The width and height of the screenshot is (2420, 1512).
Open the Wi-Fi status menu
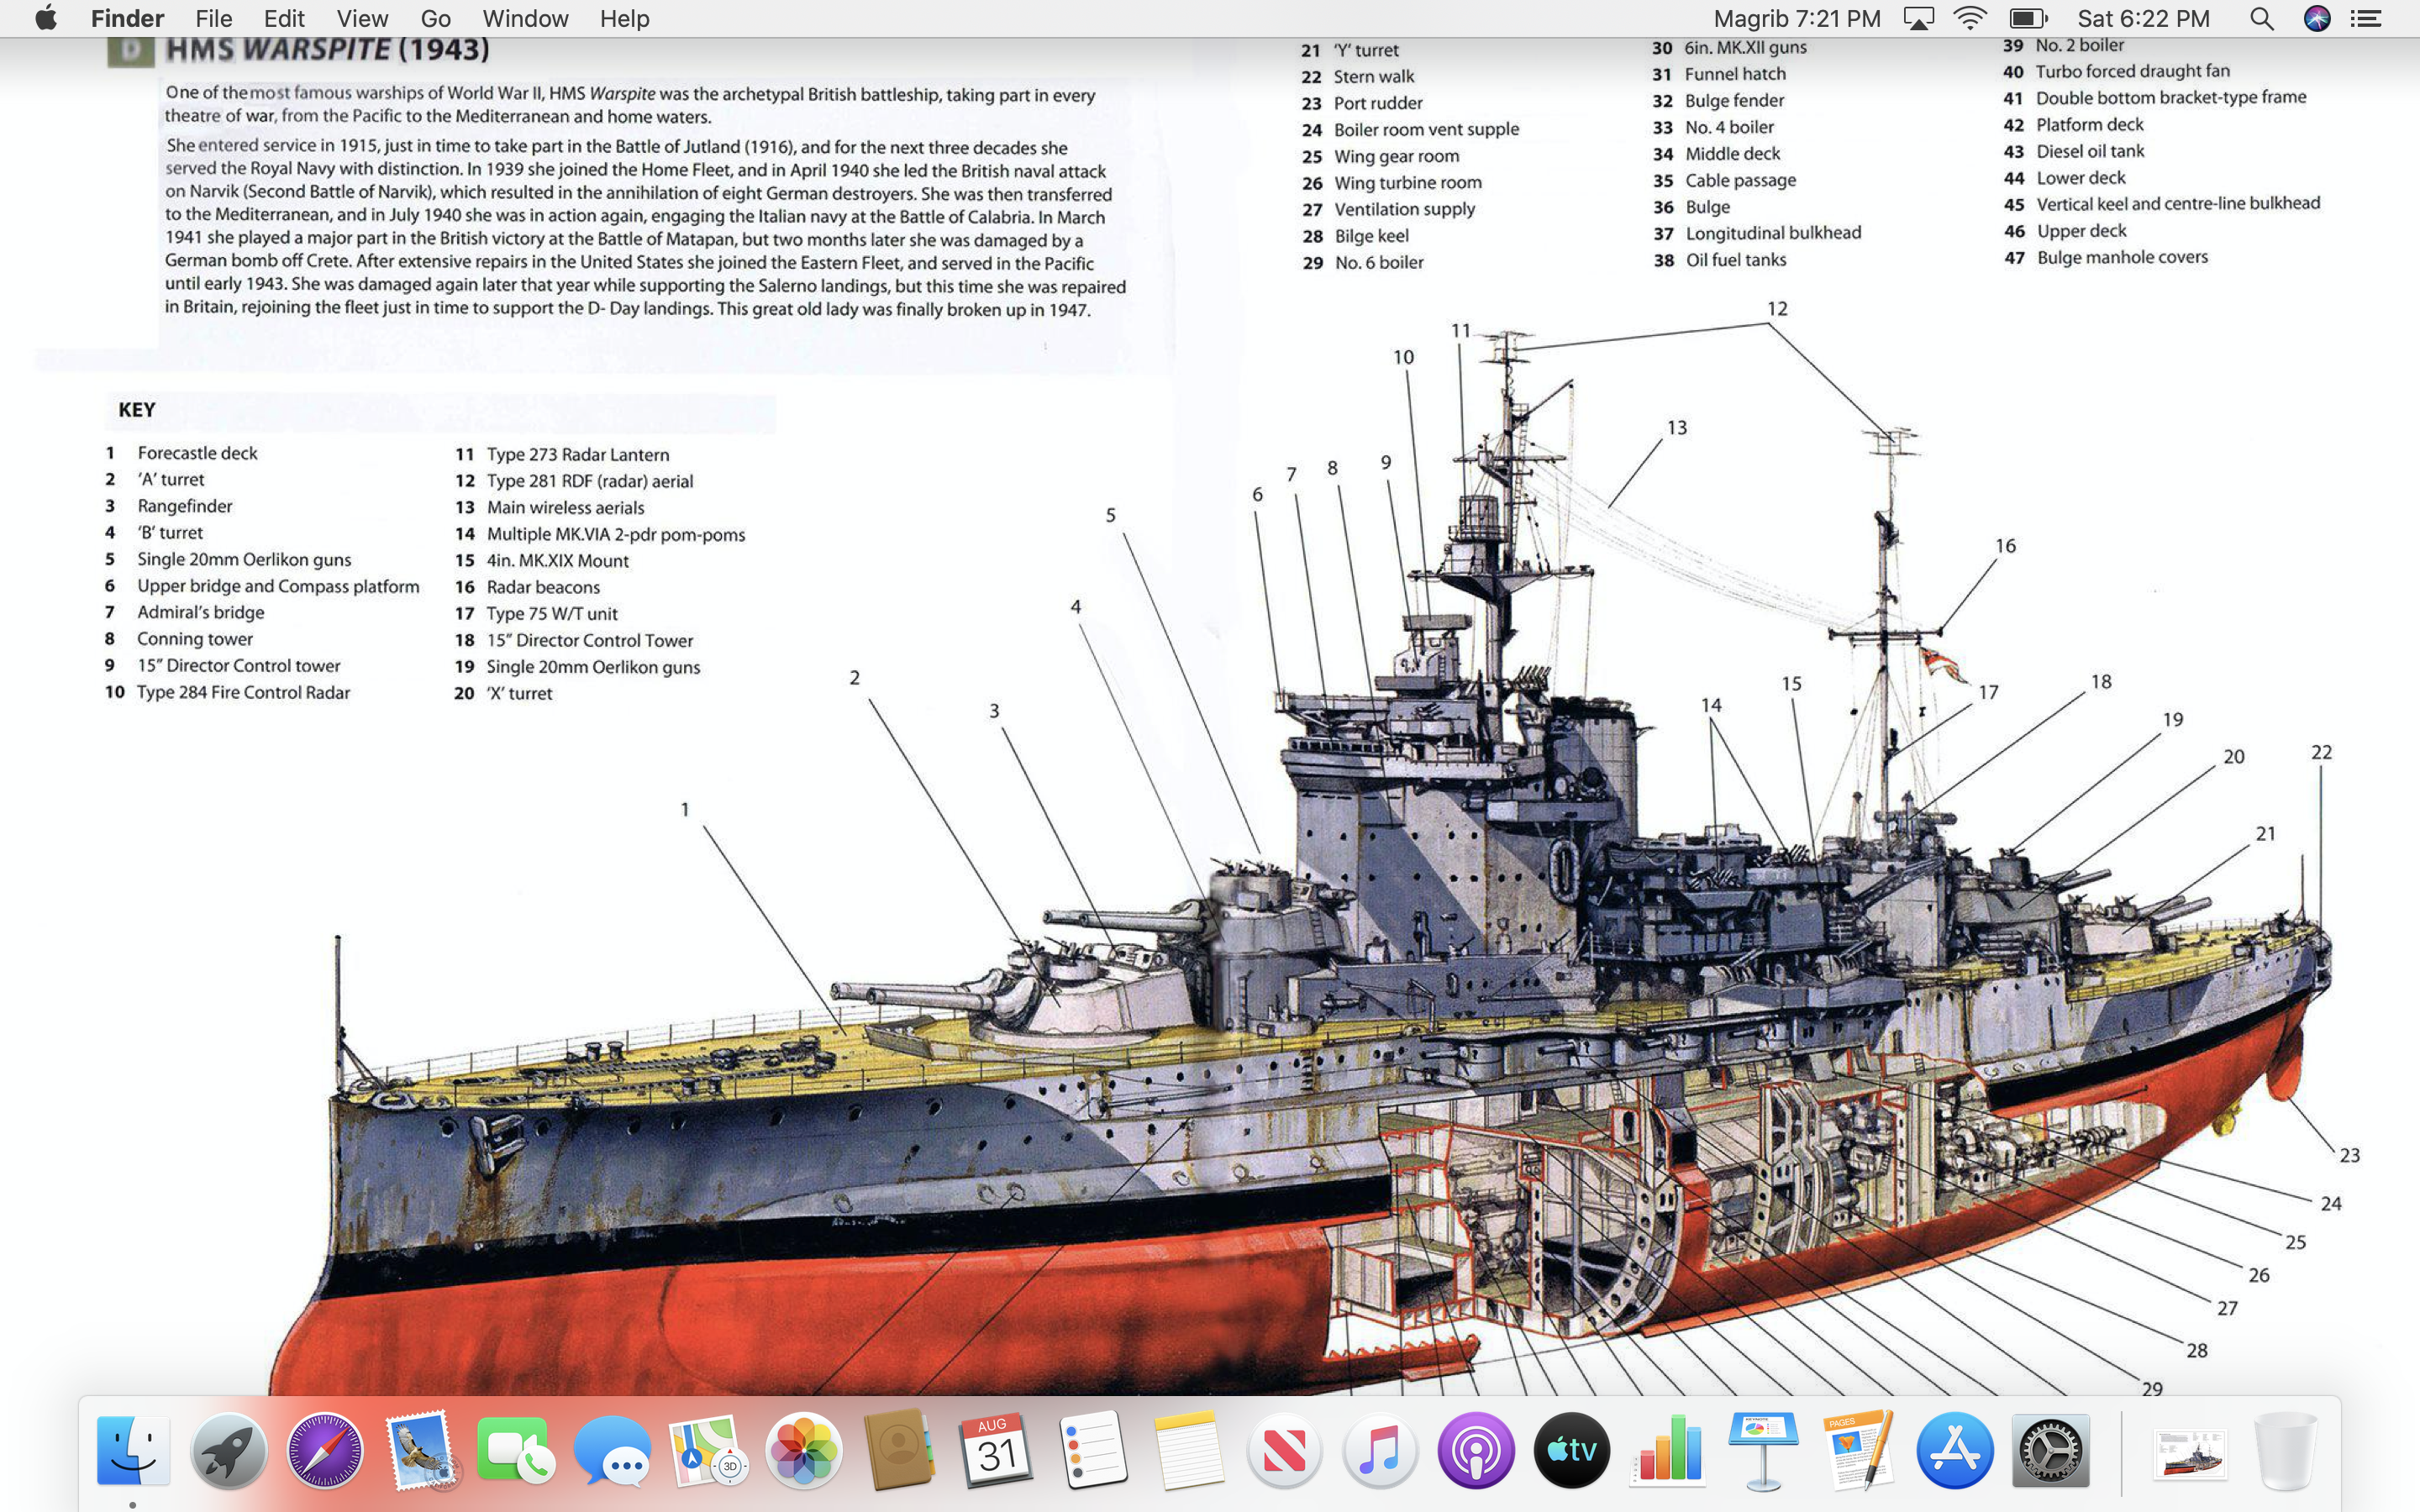pyautogui.click(x=1970, y=18)
